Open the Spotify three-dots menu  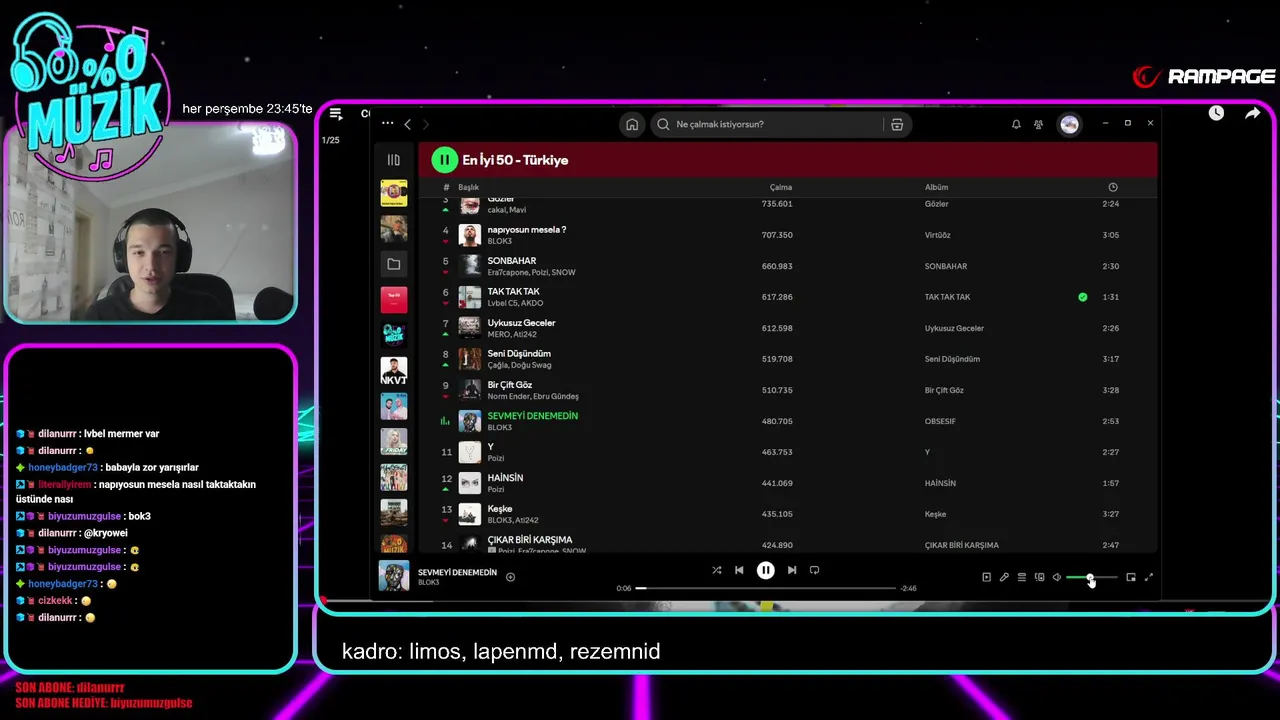[x=387, y=123]
